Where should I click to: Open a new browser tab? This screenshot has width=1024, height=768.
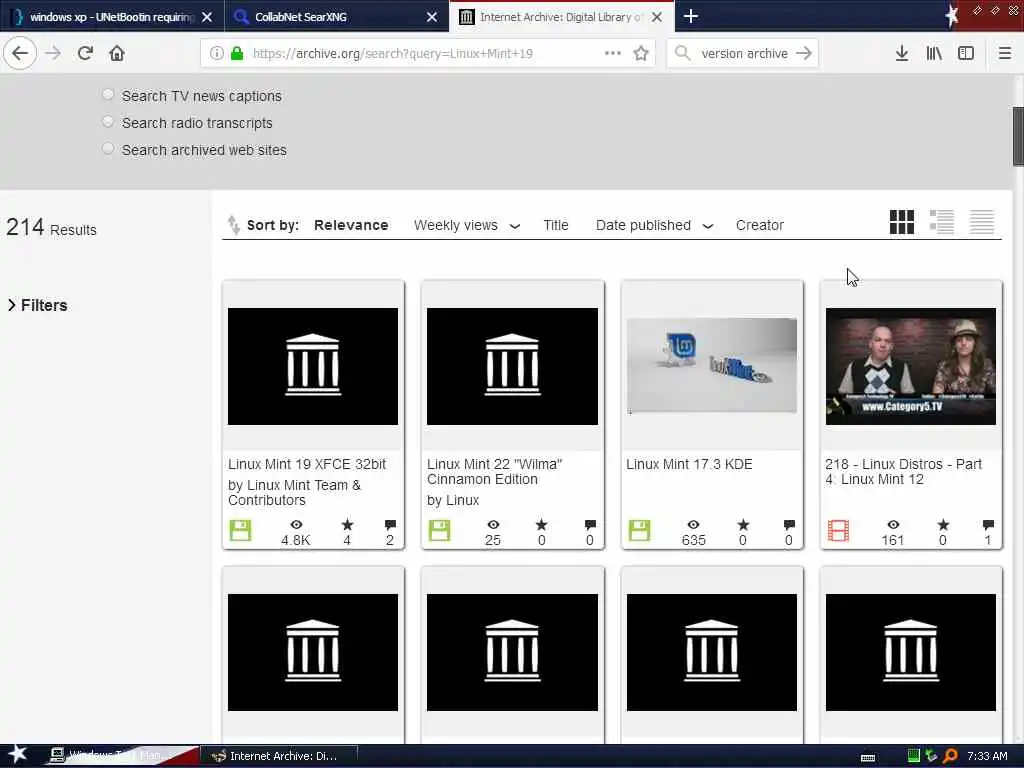click(x=691, y=16)
